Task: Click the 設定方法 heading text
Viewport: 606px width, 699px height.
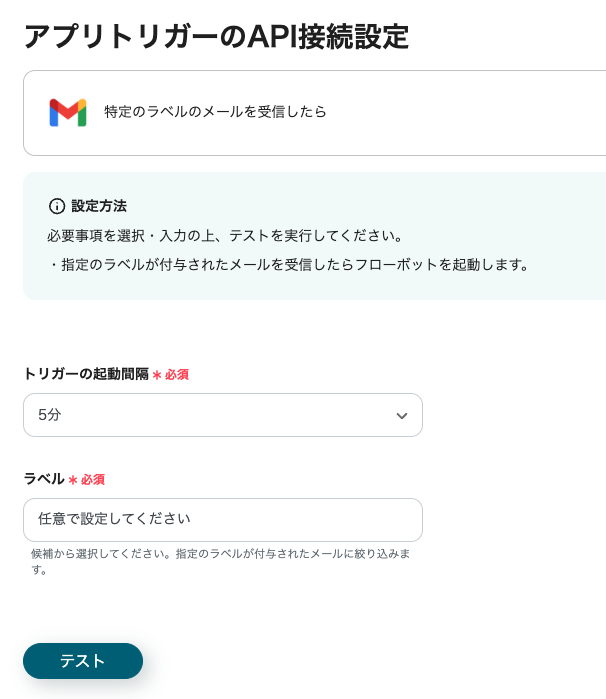Action: 99,206
